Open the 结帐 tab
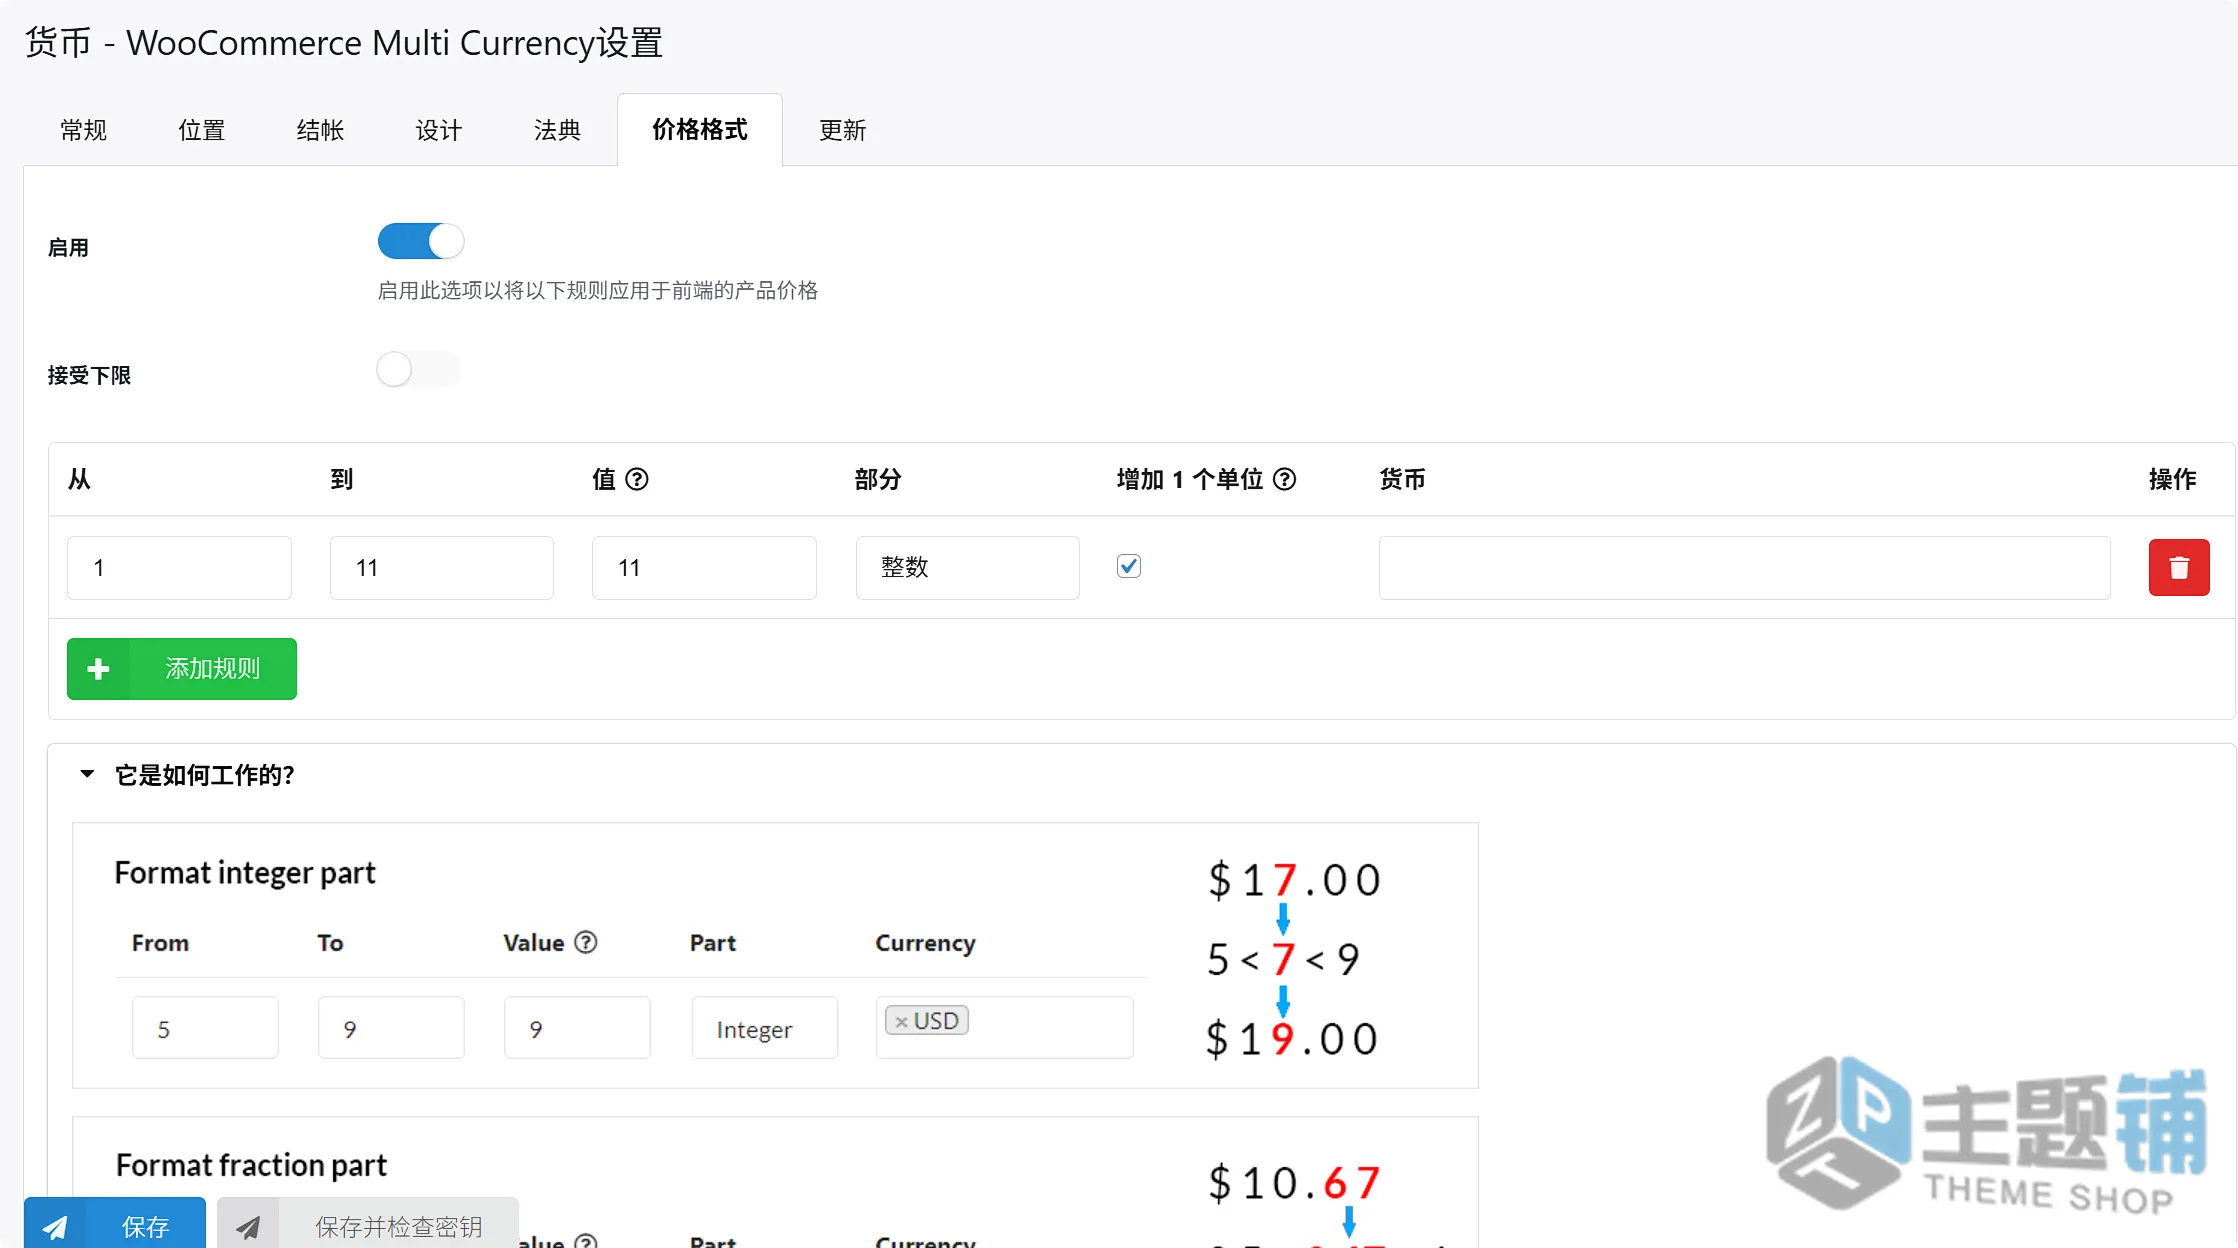This screenshot has height=1248, width=2238. point(320,130)
